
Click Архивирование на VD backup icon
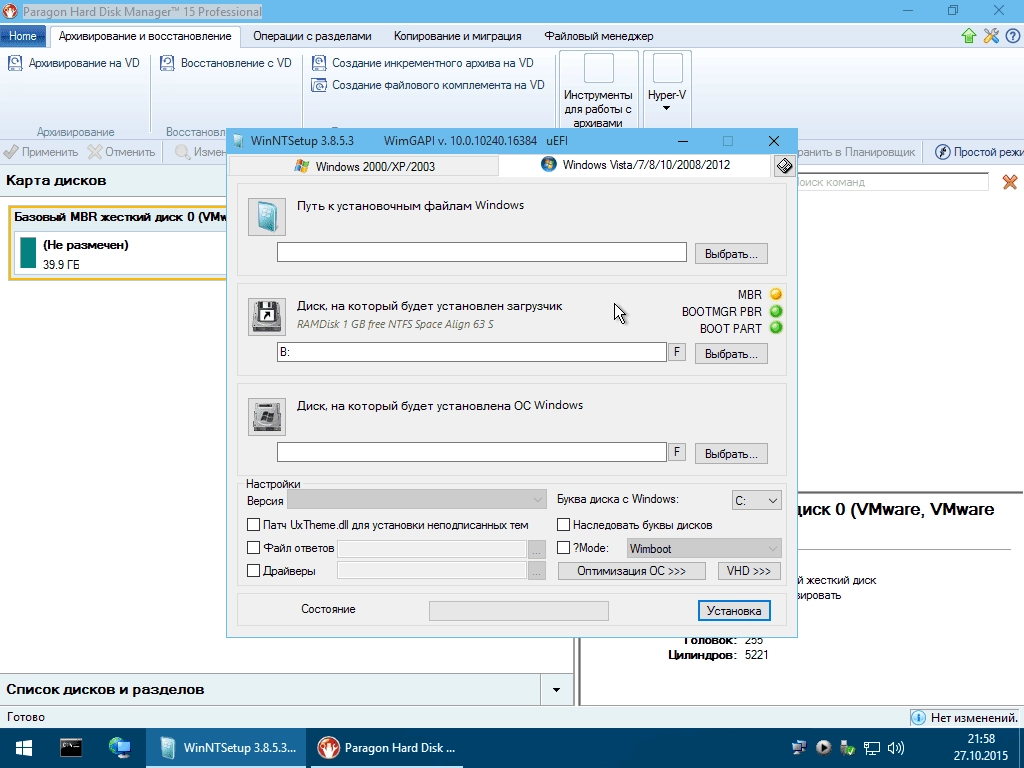[14, 63]
